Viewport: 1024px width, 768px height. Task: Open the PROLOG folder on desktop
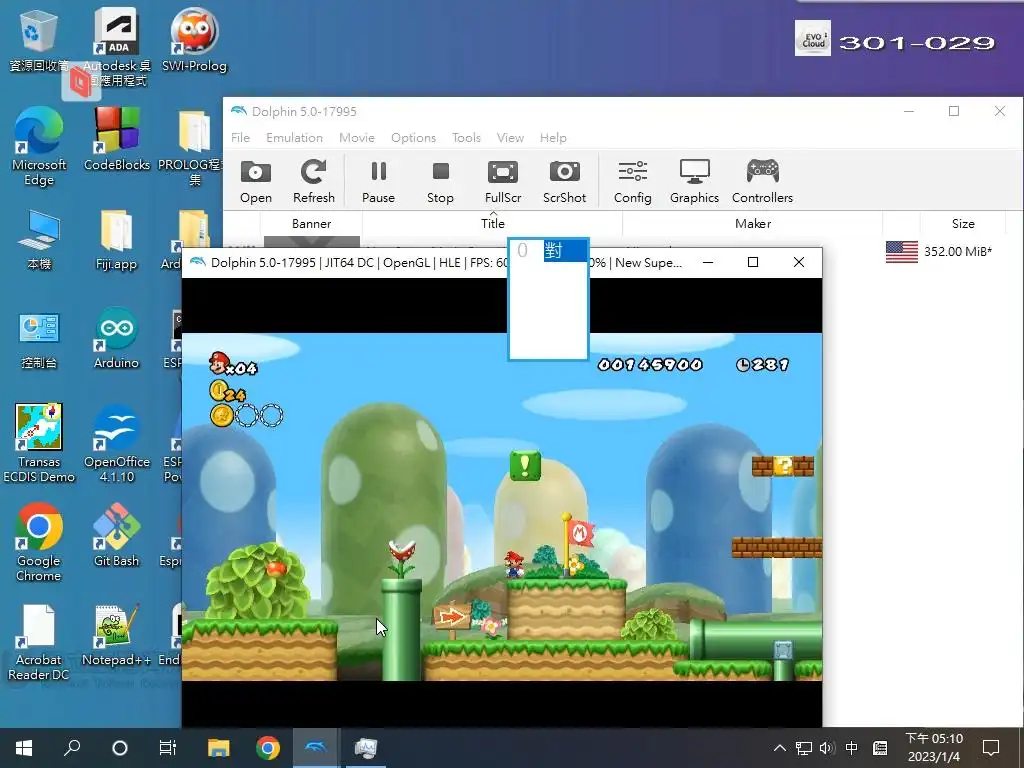193,147
